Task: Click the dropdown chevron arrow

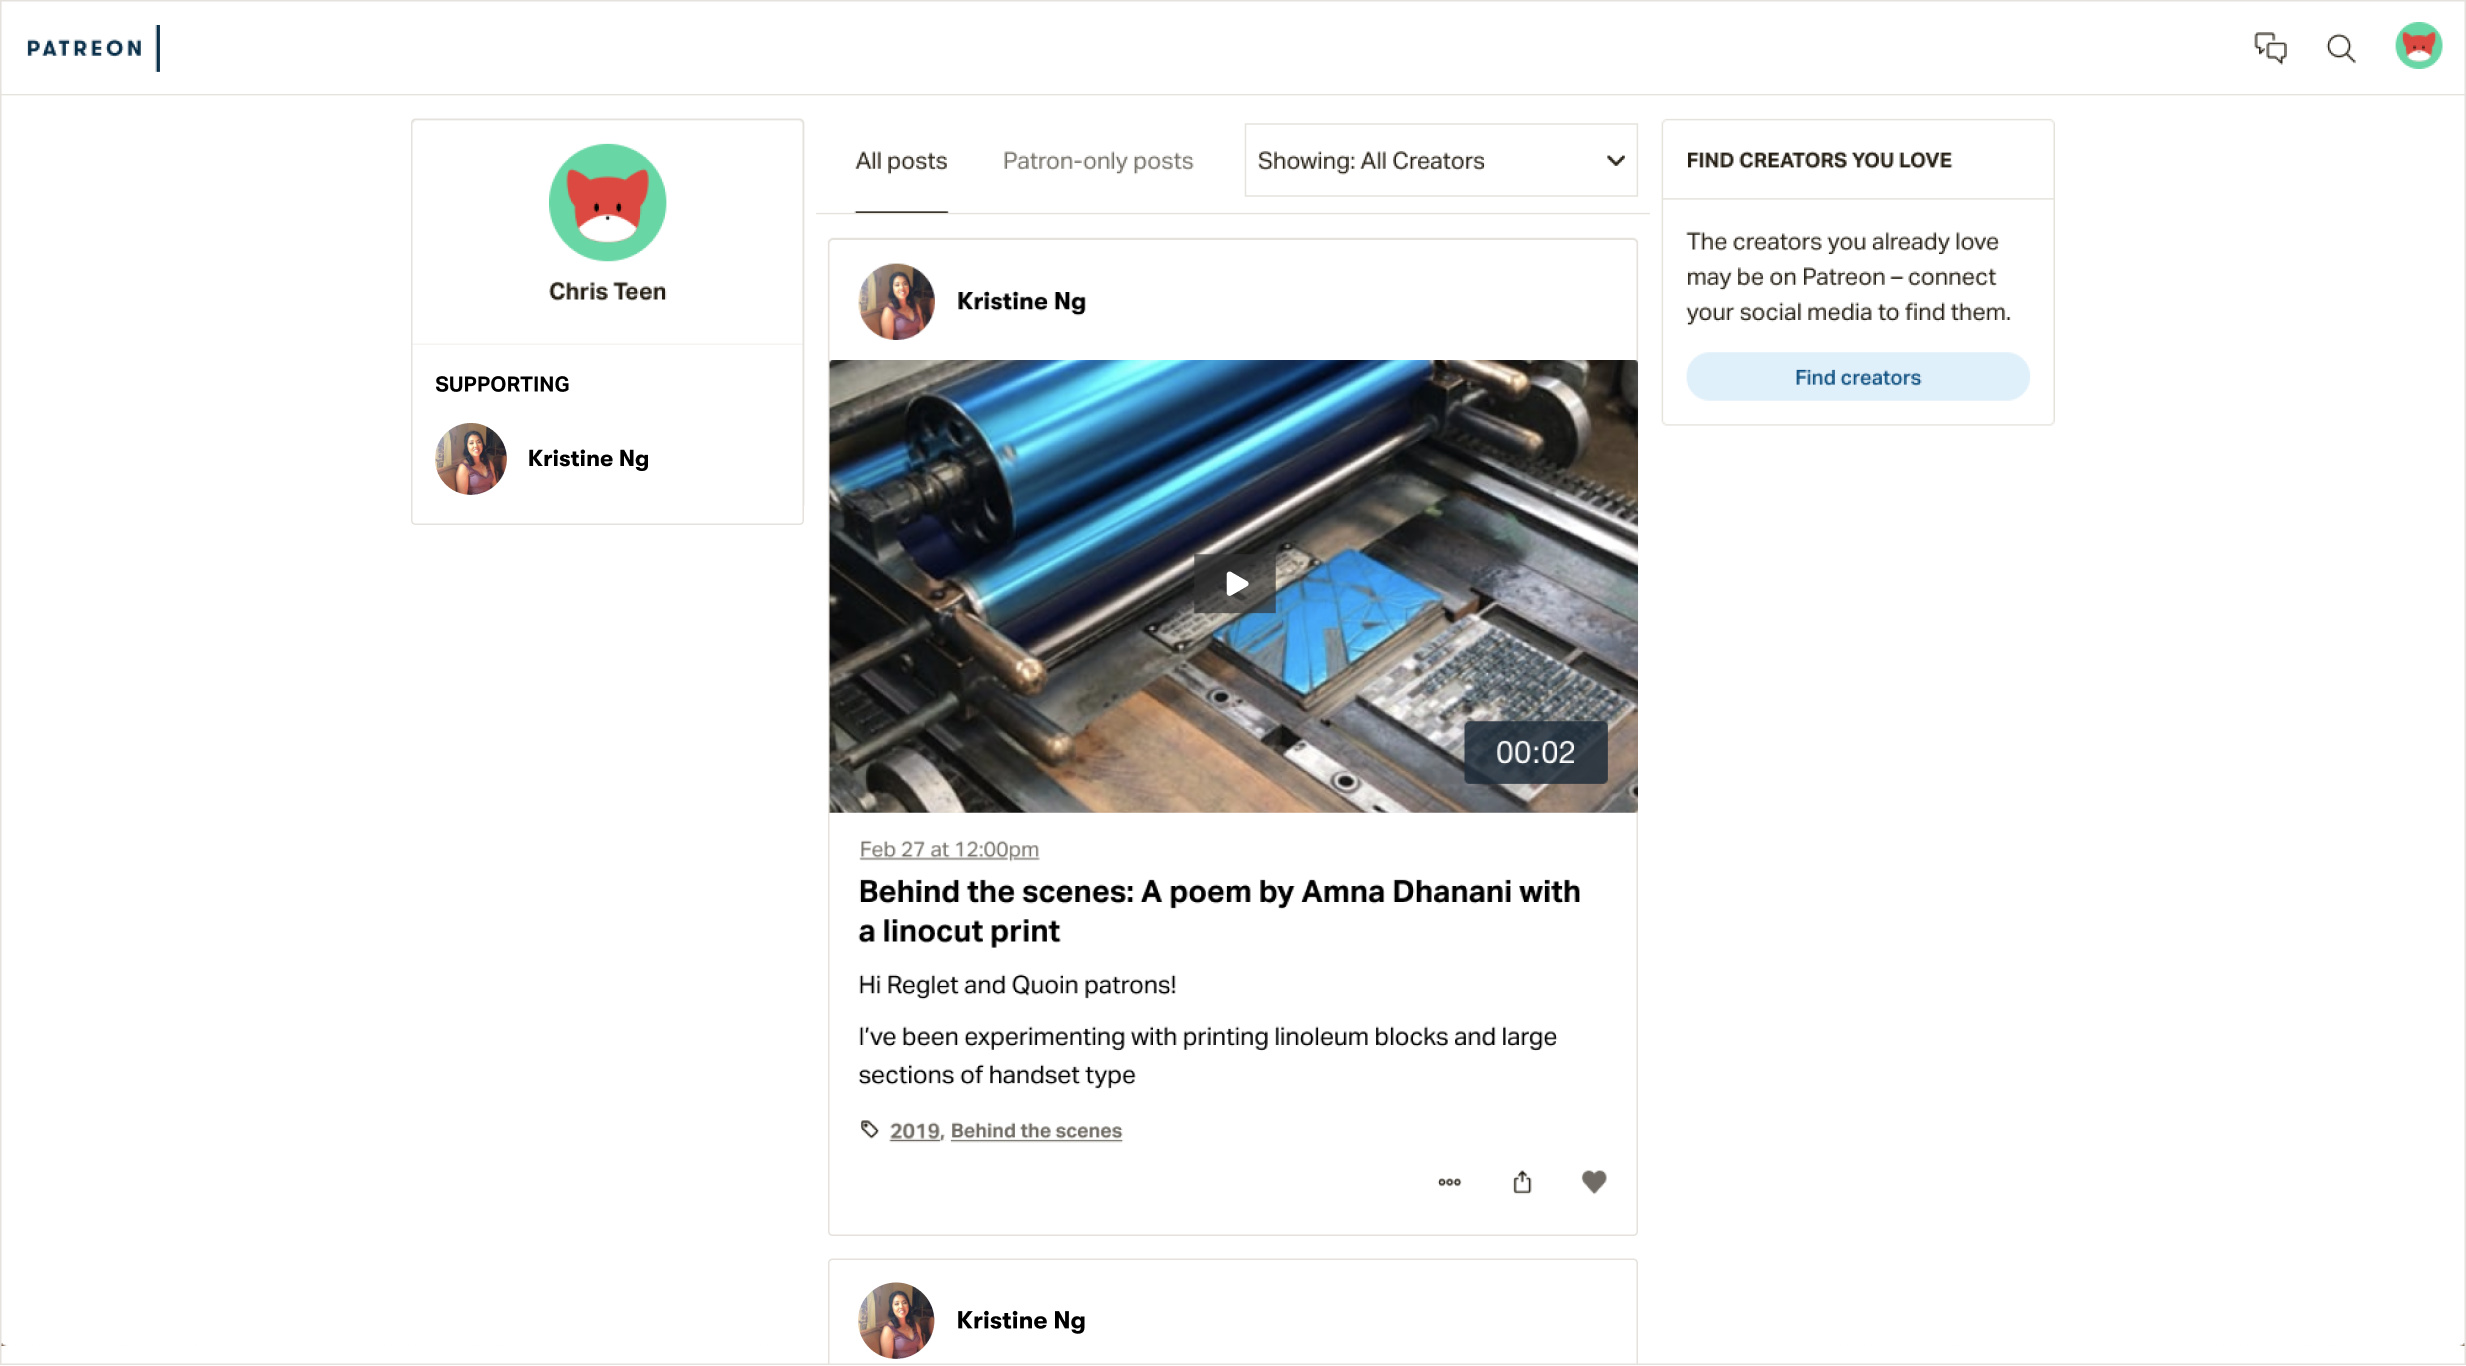Action: pyautogui.click(x=1615, y=161)
